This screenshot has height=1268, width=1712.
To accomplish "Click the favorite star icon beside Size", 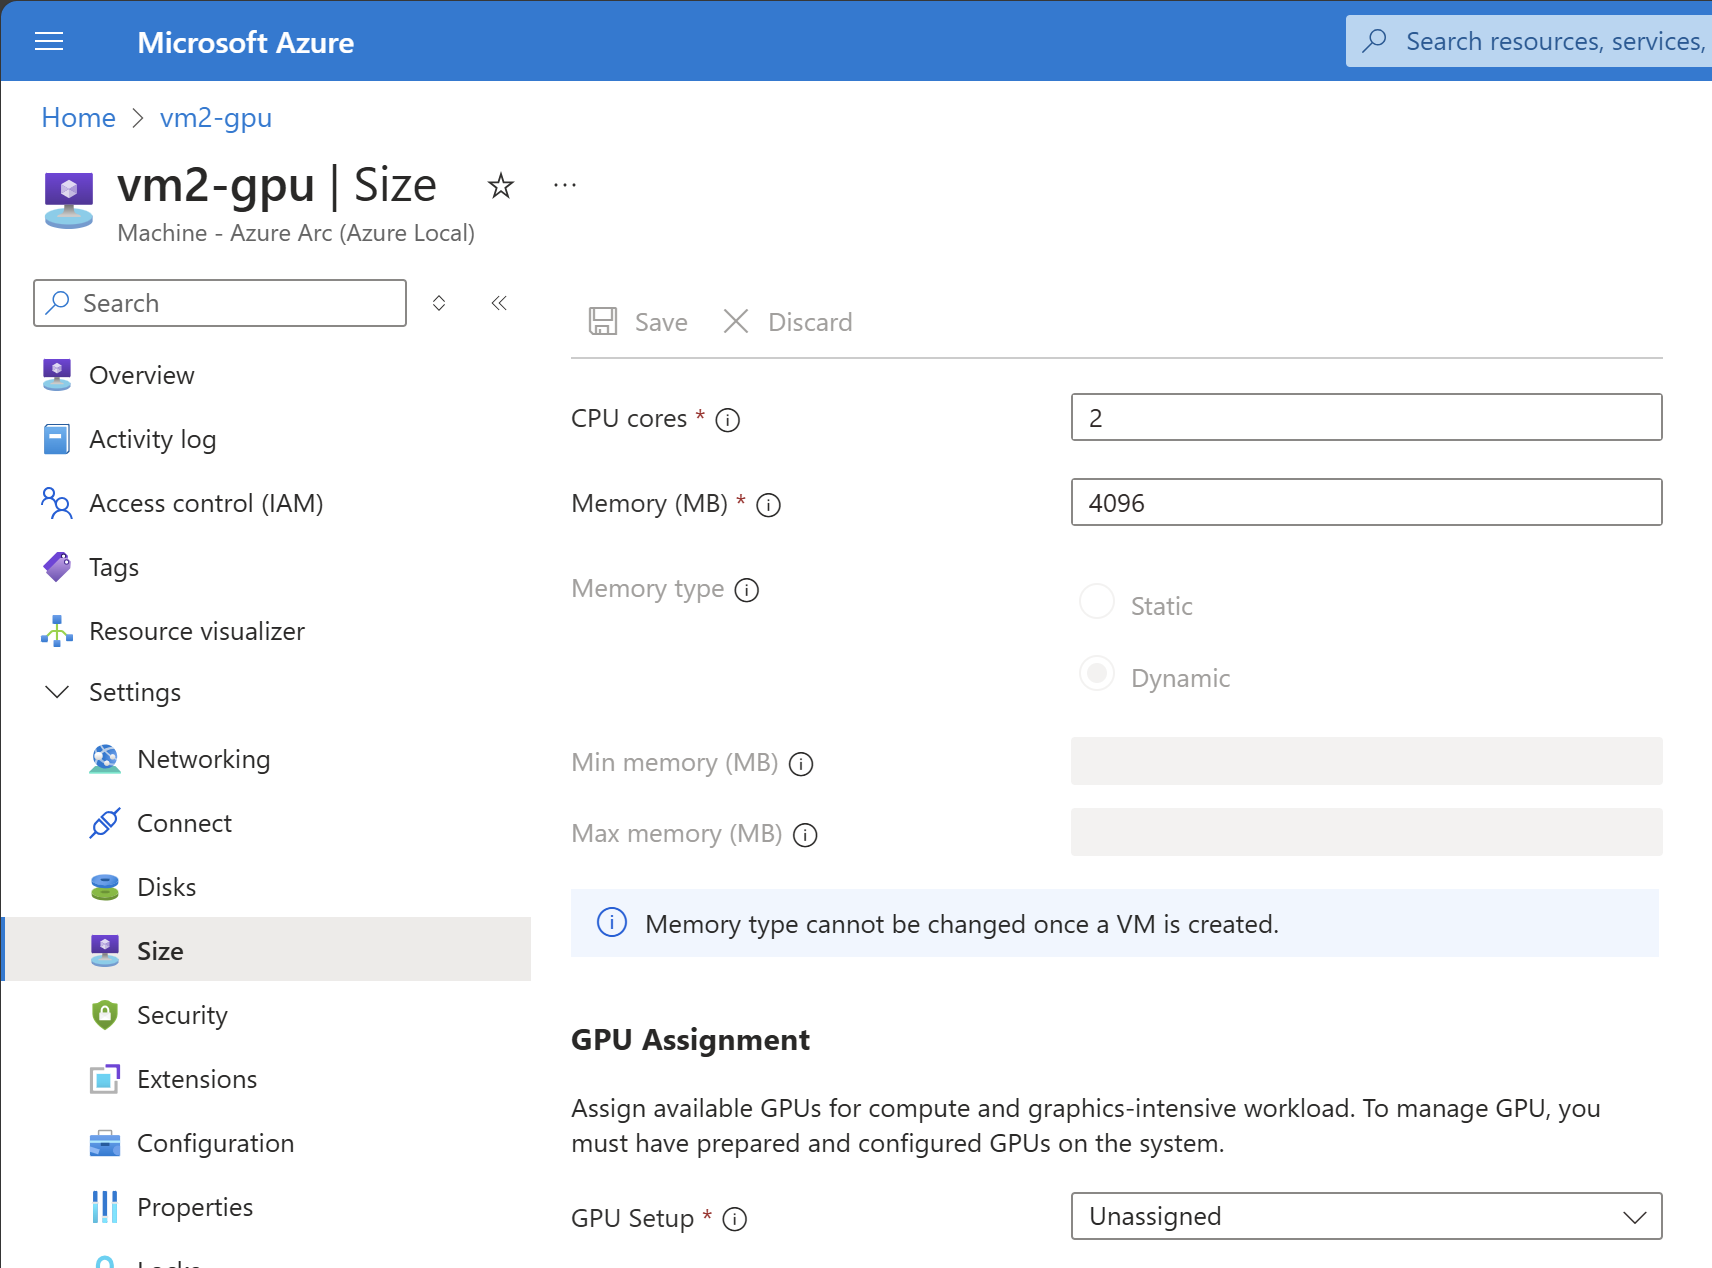I will [x=500, y=186].
